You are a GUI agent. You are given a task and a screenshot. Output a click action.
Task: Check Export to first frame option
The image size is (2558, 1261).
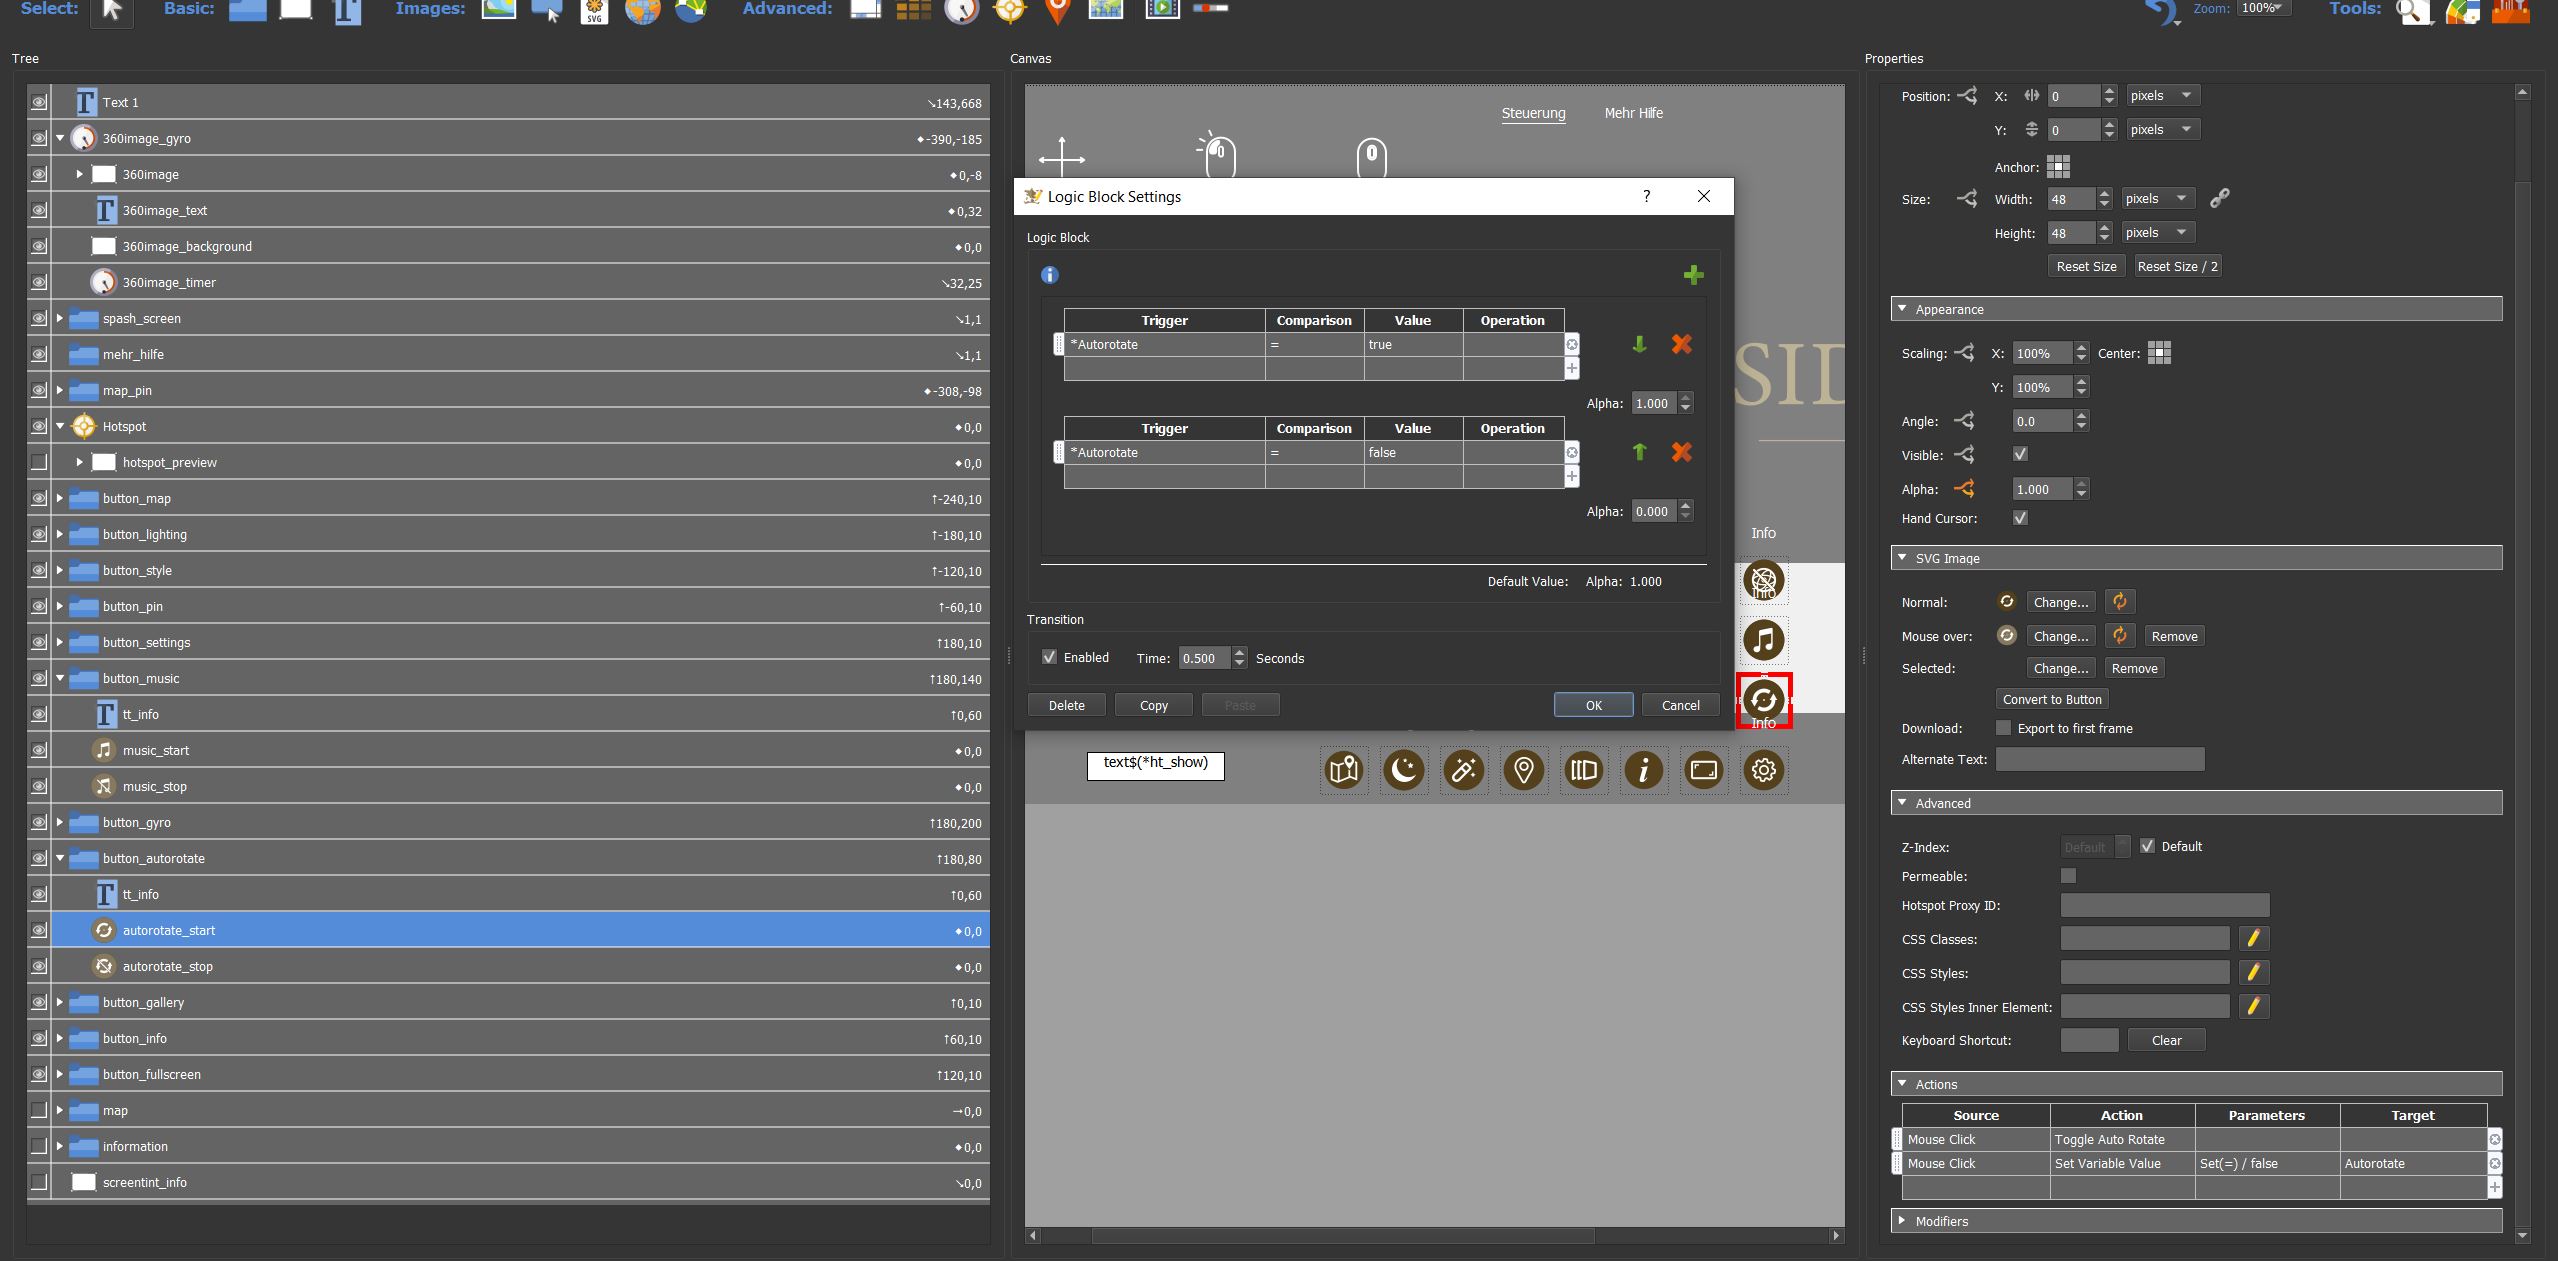pyautogui.click(x=2003, y=728)
